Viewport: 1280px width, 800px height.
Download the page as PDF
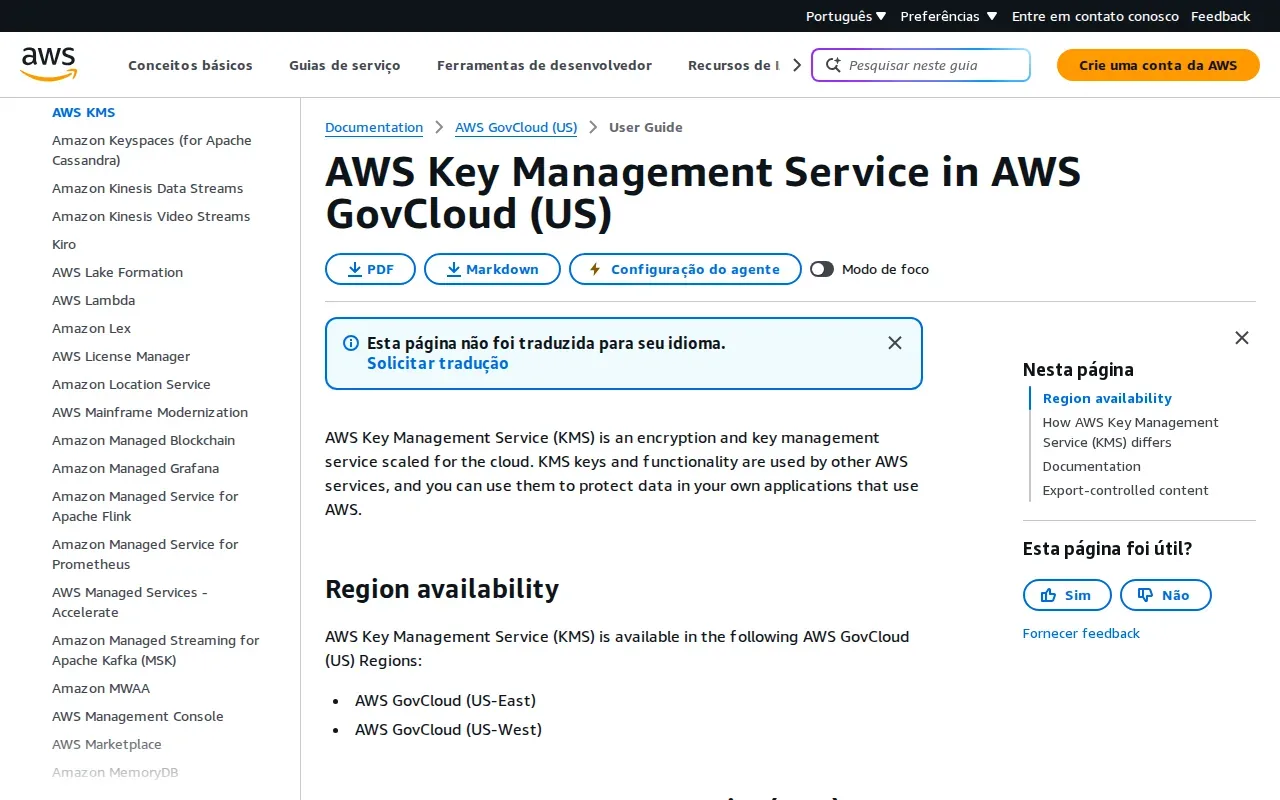point(370,269)
